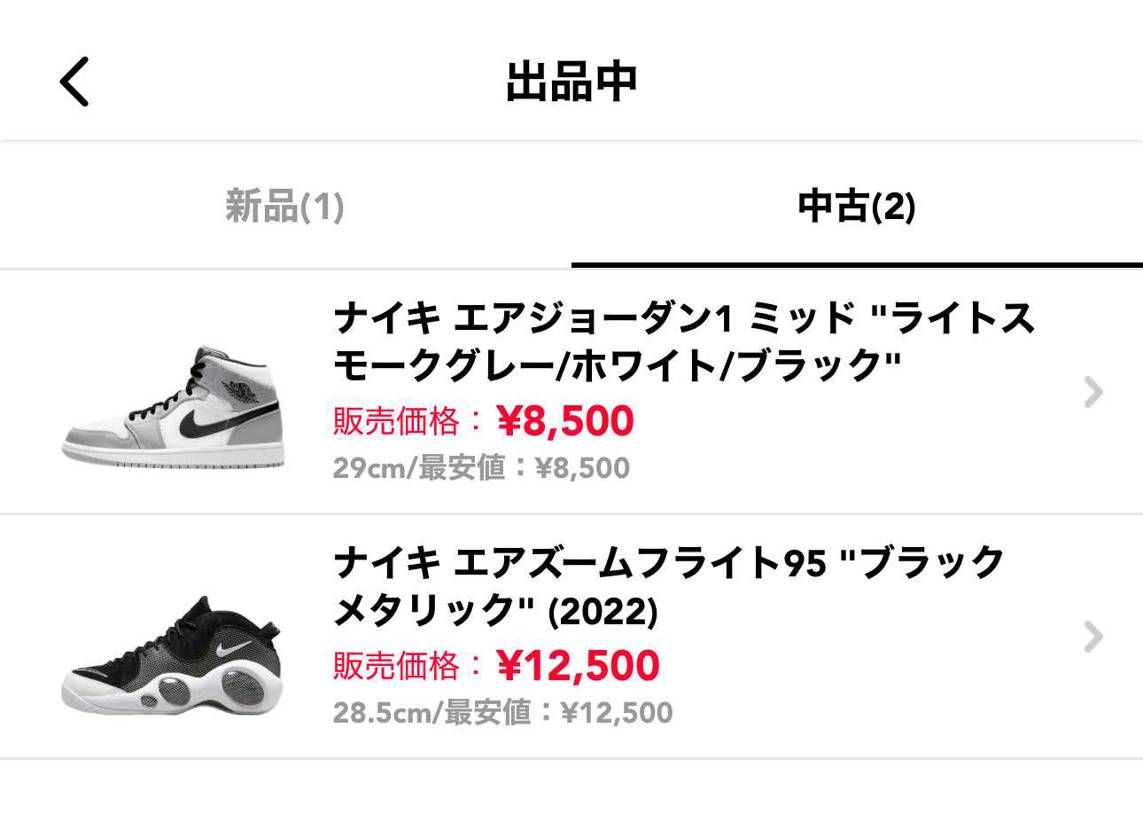Click black underline indicator beneath 中古 tab
The height and width of the screenshot is (830, 1143).
click(x=857, y=265)
